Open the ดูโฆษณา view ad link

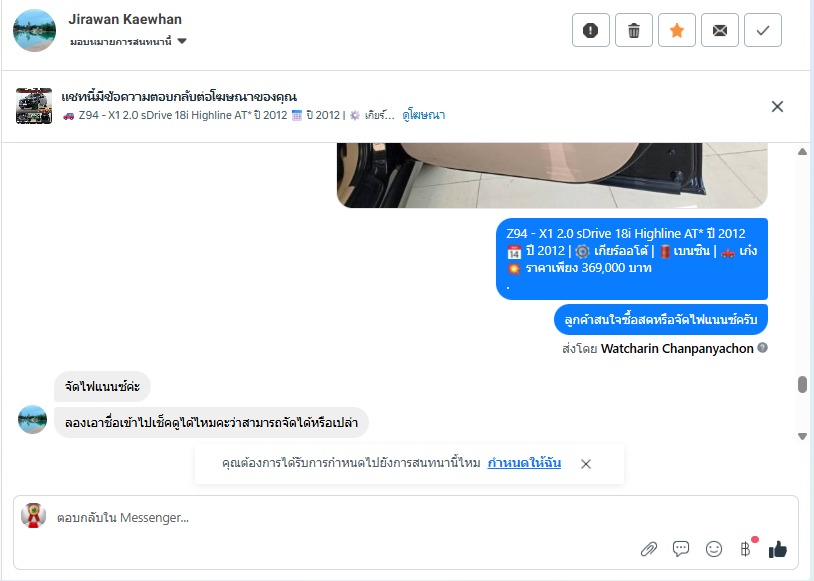coord(424,115)
